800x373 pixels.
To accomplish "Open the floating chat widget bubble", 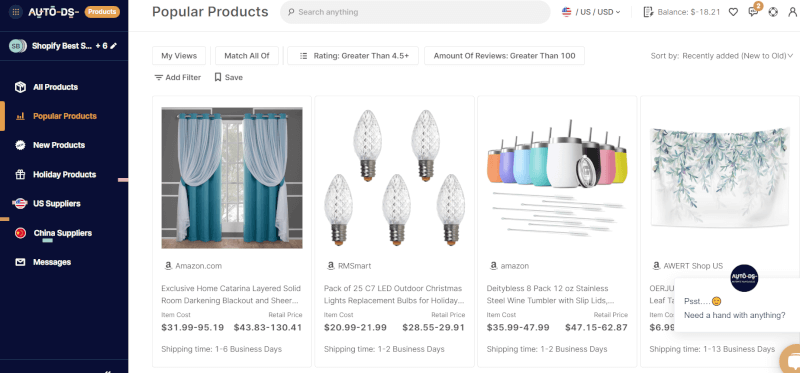I will pos(791,359).
